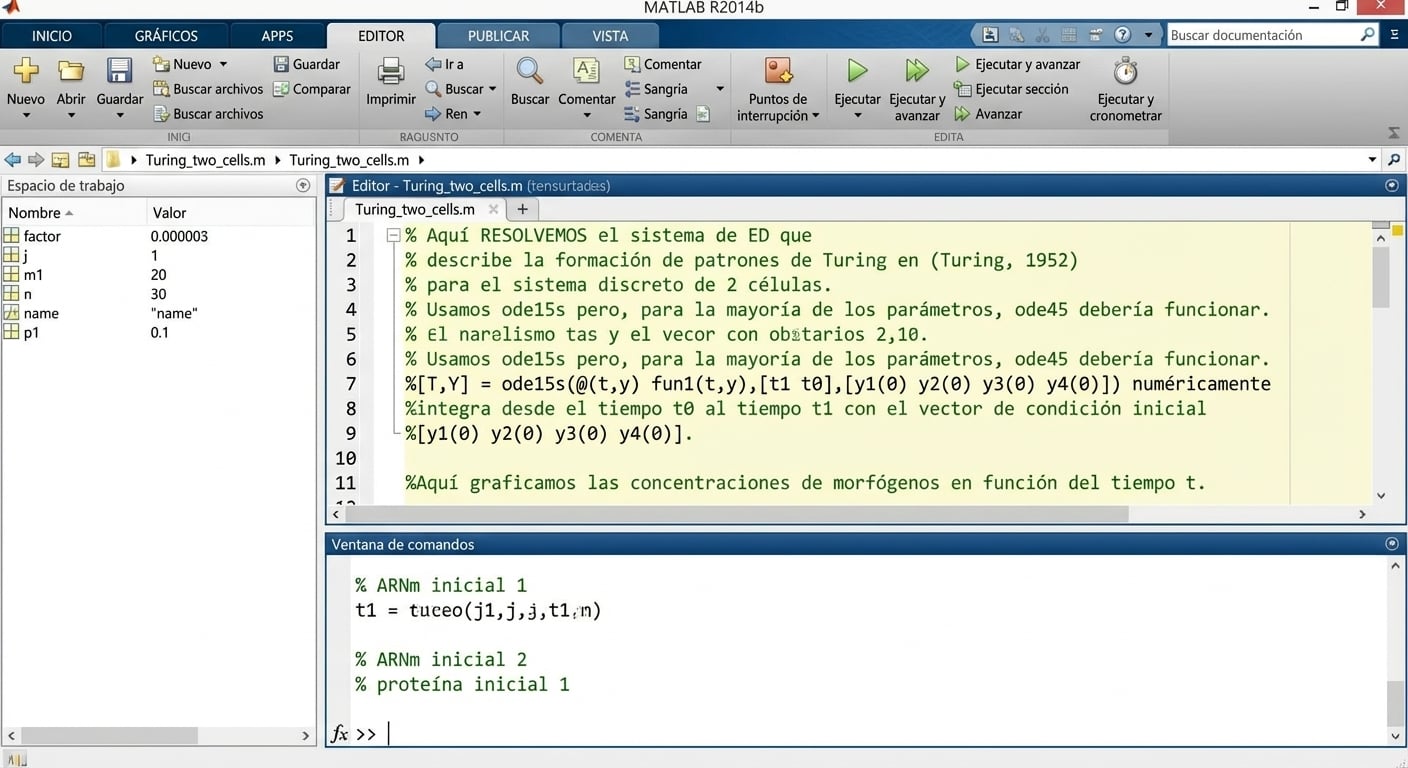Click the line '% Aquí RESOLVEMOS el sistema'
This screenshot has height=768, width=1408.
tap(608, 236)
